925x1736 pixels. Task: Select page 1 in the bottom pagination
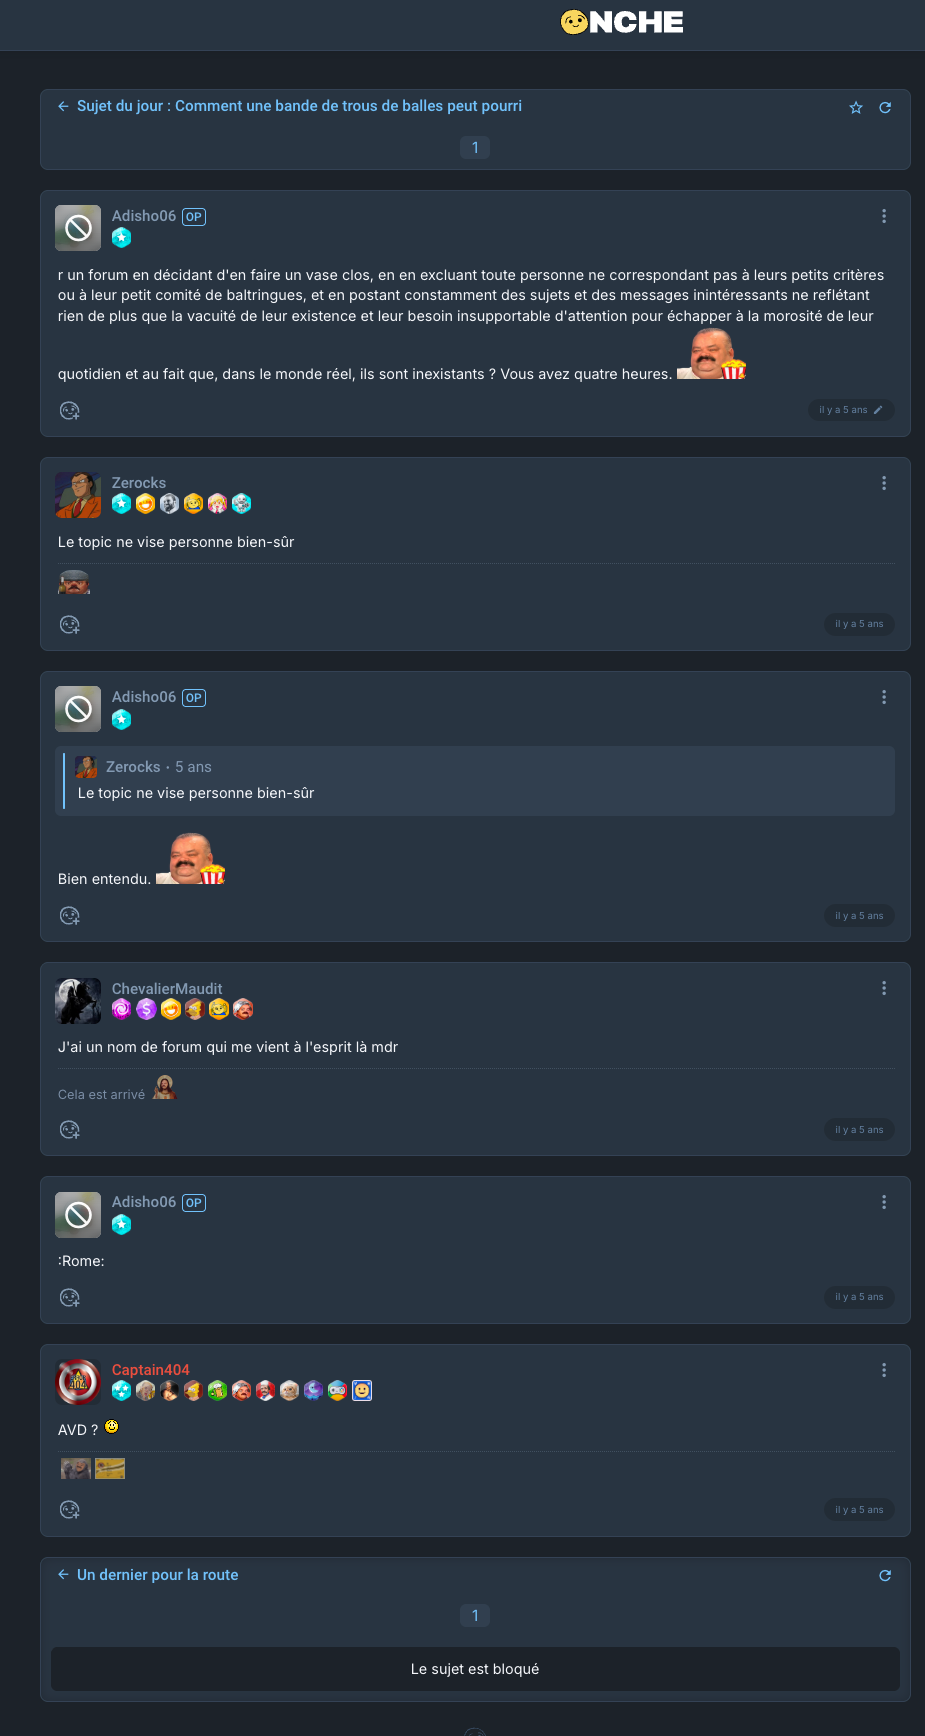(x=475, y=1616)
